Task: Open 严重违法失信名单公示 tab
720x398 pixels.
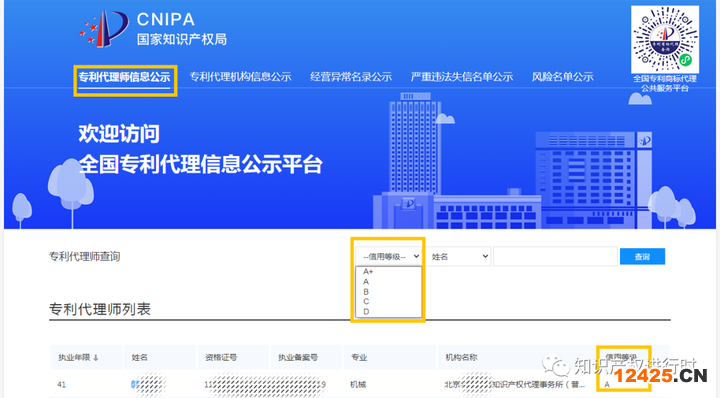Action: pyautogui.click(x=462, y=77)
